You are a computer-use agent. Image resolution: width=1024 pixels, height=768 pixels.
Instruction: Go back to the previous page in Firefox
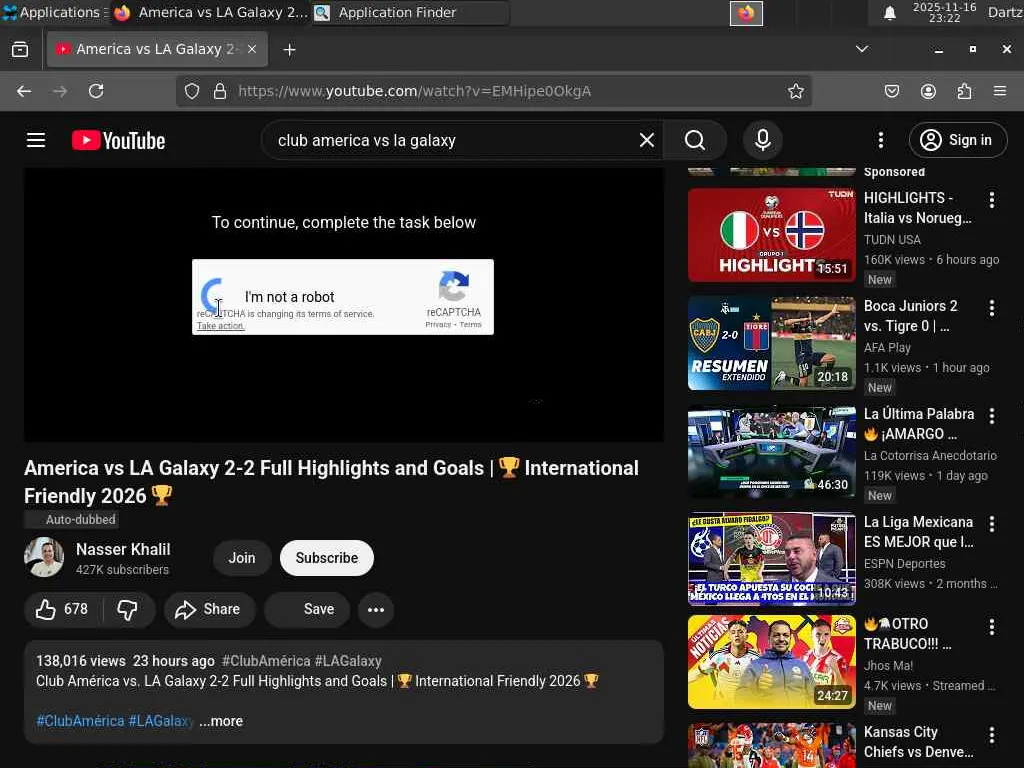(x=24, y=91)
